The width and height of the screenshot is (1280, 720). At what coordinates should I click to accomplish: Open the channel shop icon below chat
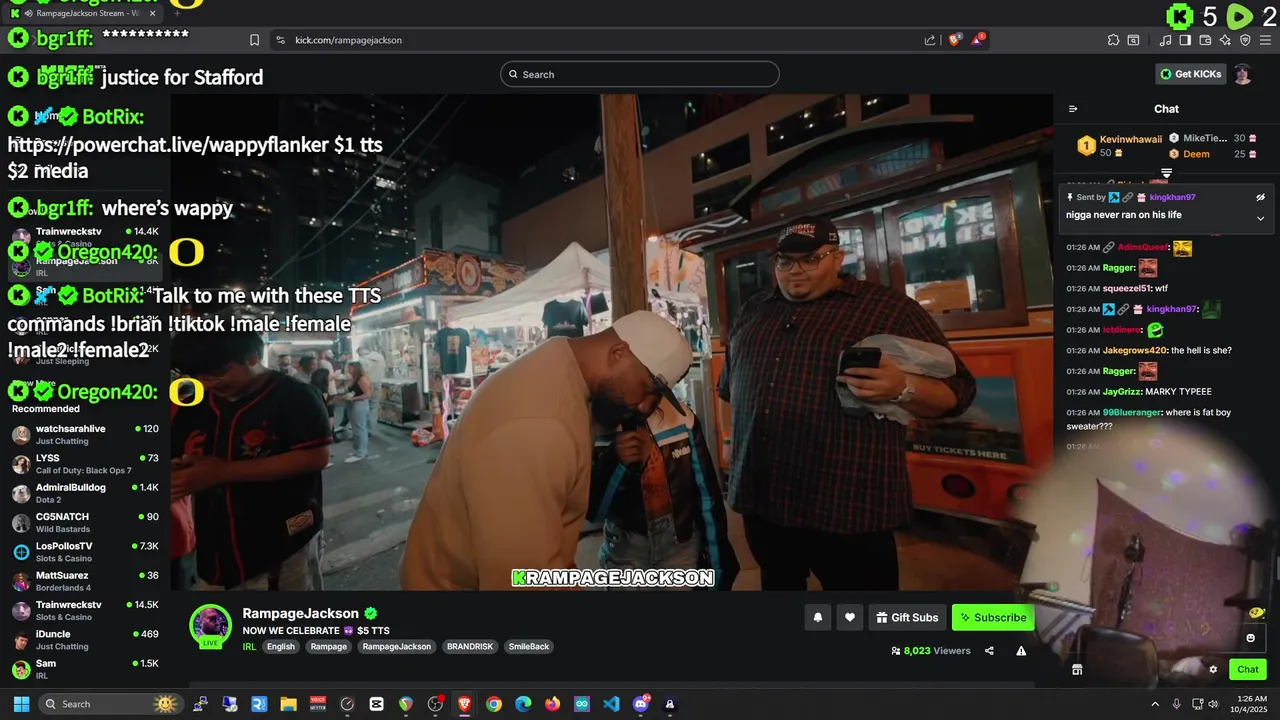click(x=1077, y=670)
